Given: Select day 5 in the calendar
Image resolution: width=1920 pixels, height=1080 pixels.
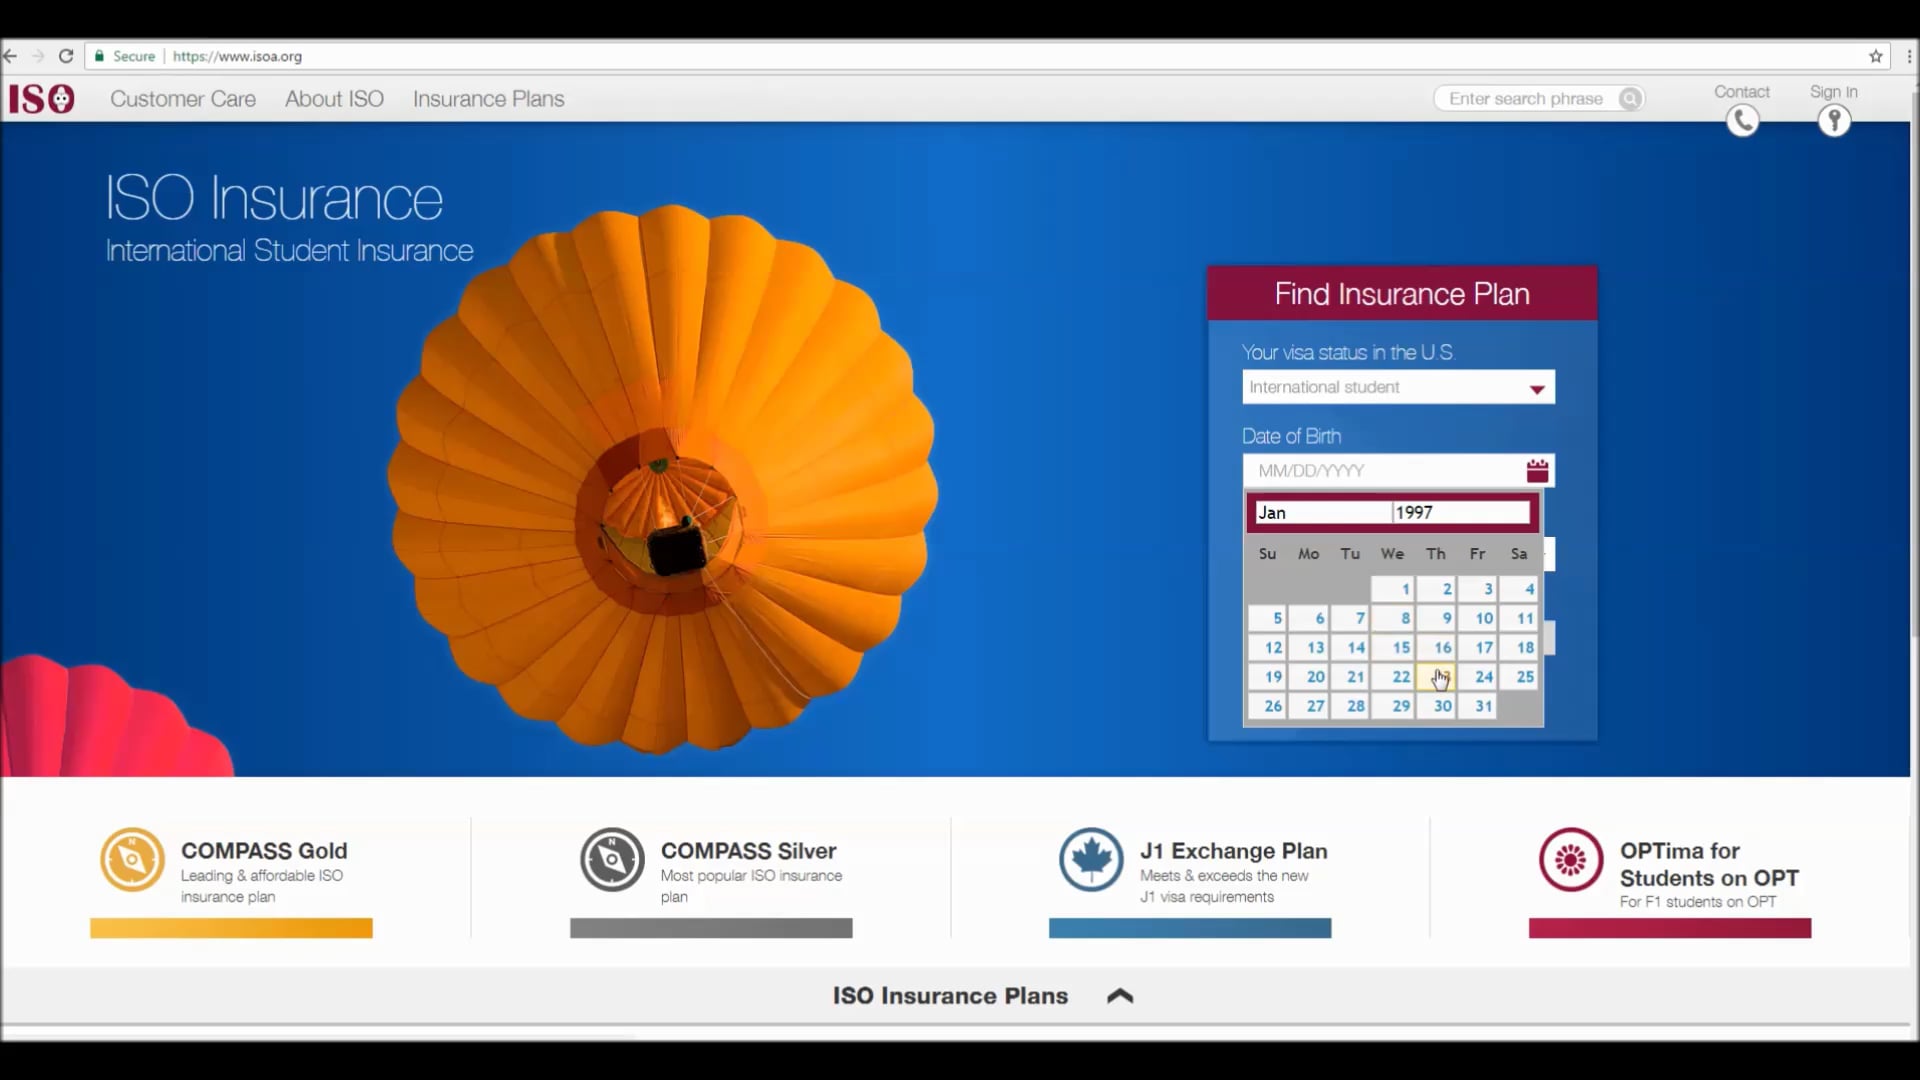Looking at the screenshot, I should tap(1267, 618).
